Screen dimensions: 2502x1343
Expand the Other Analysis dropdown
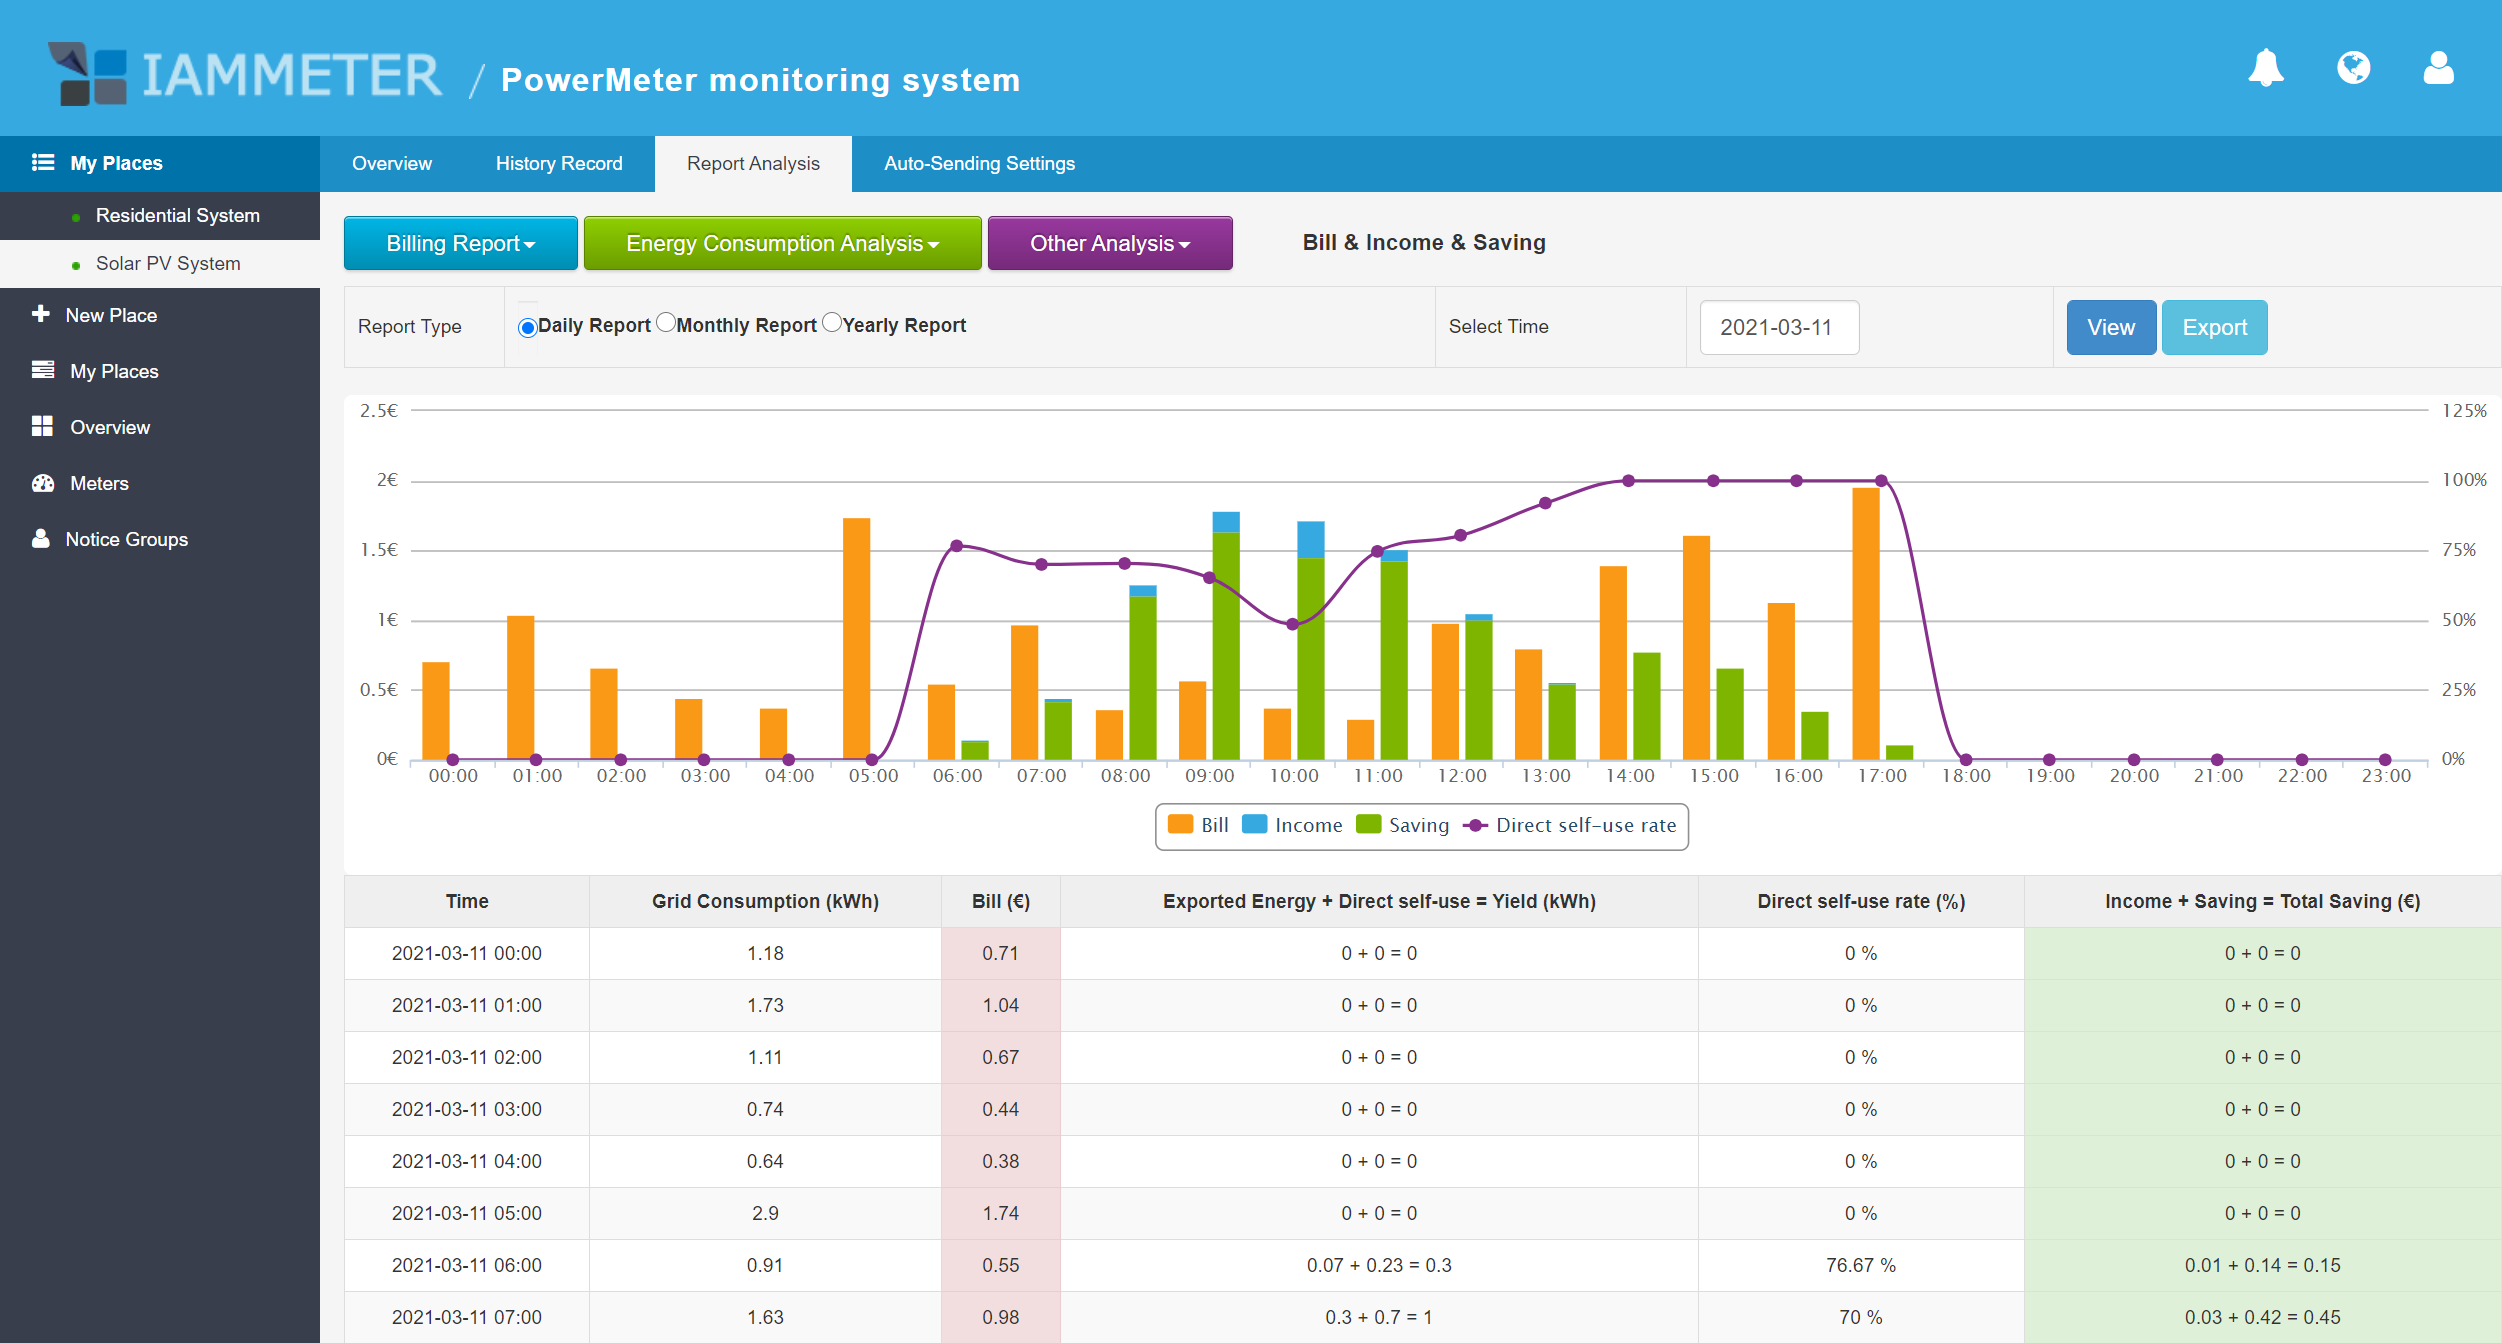click(x=1109, y=243)
